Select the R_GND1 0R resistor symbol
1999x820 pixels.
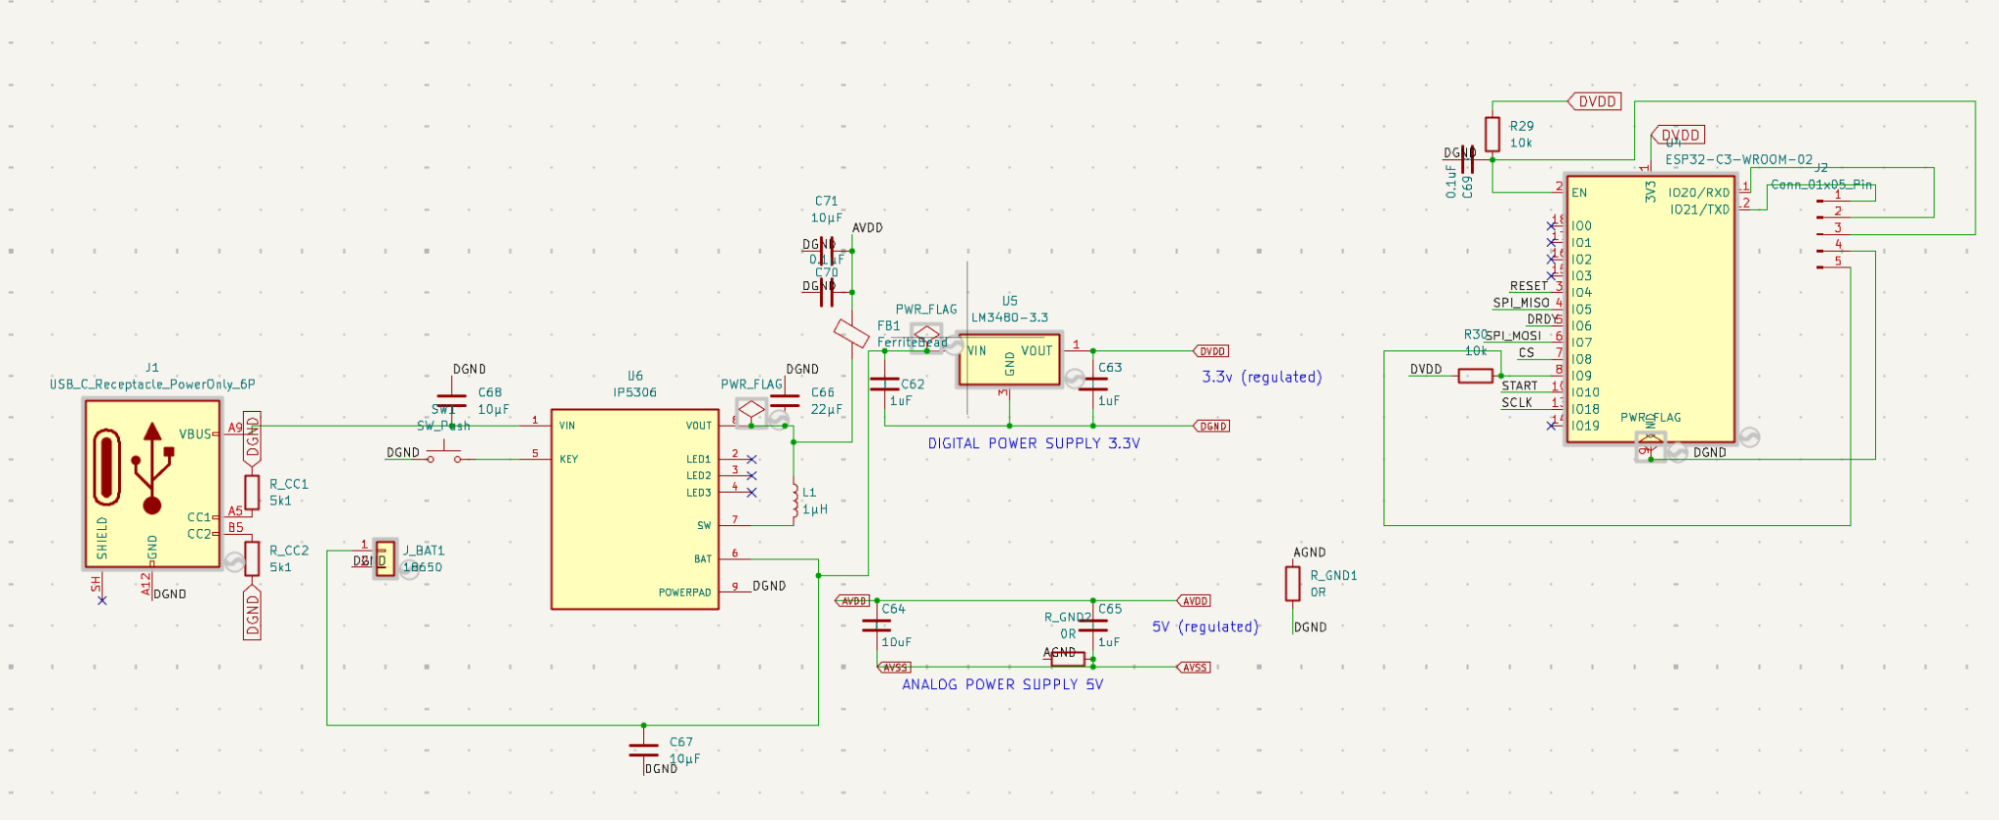(1293, 584)
